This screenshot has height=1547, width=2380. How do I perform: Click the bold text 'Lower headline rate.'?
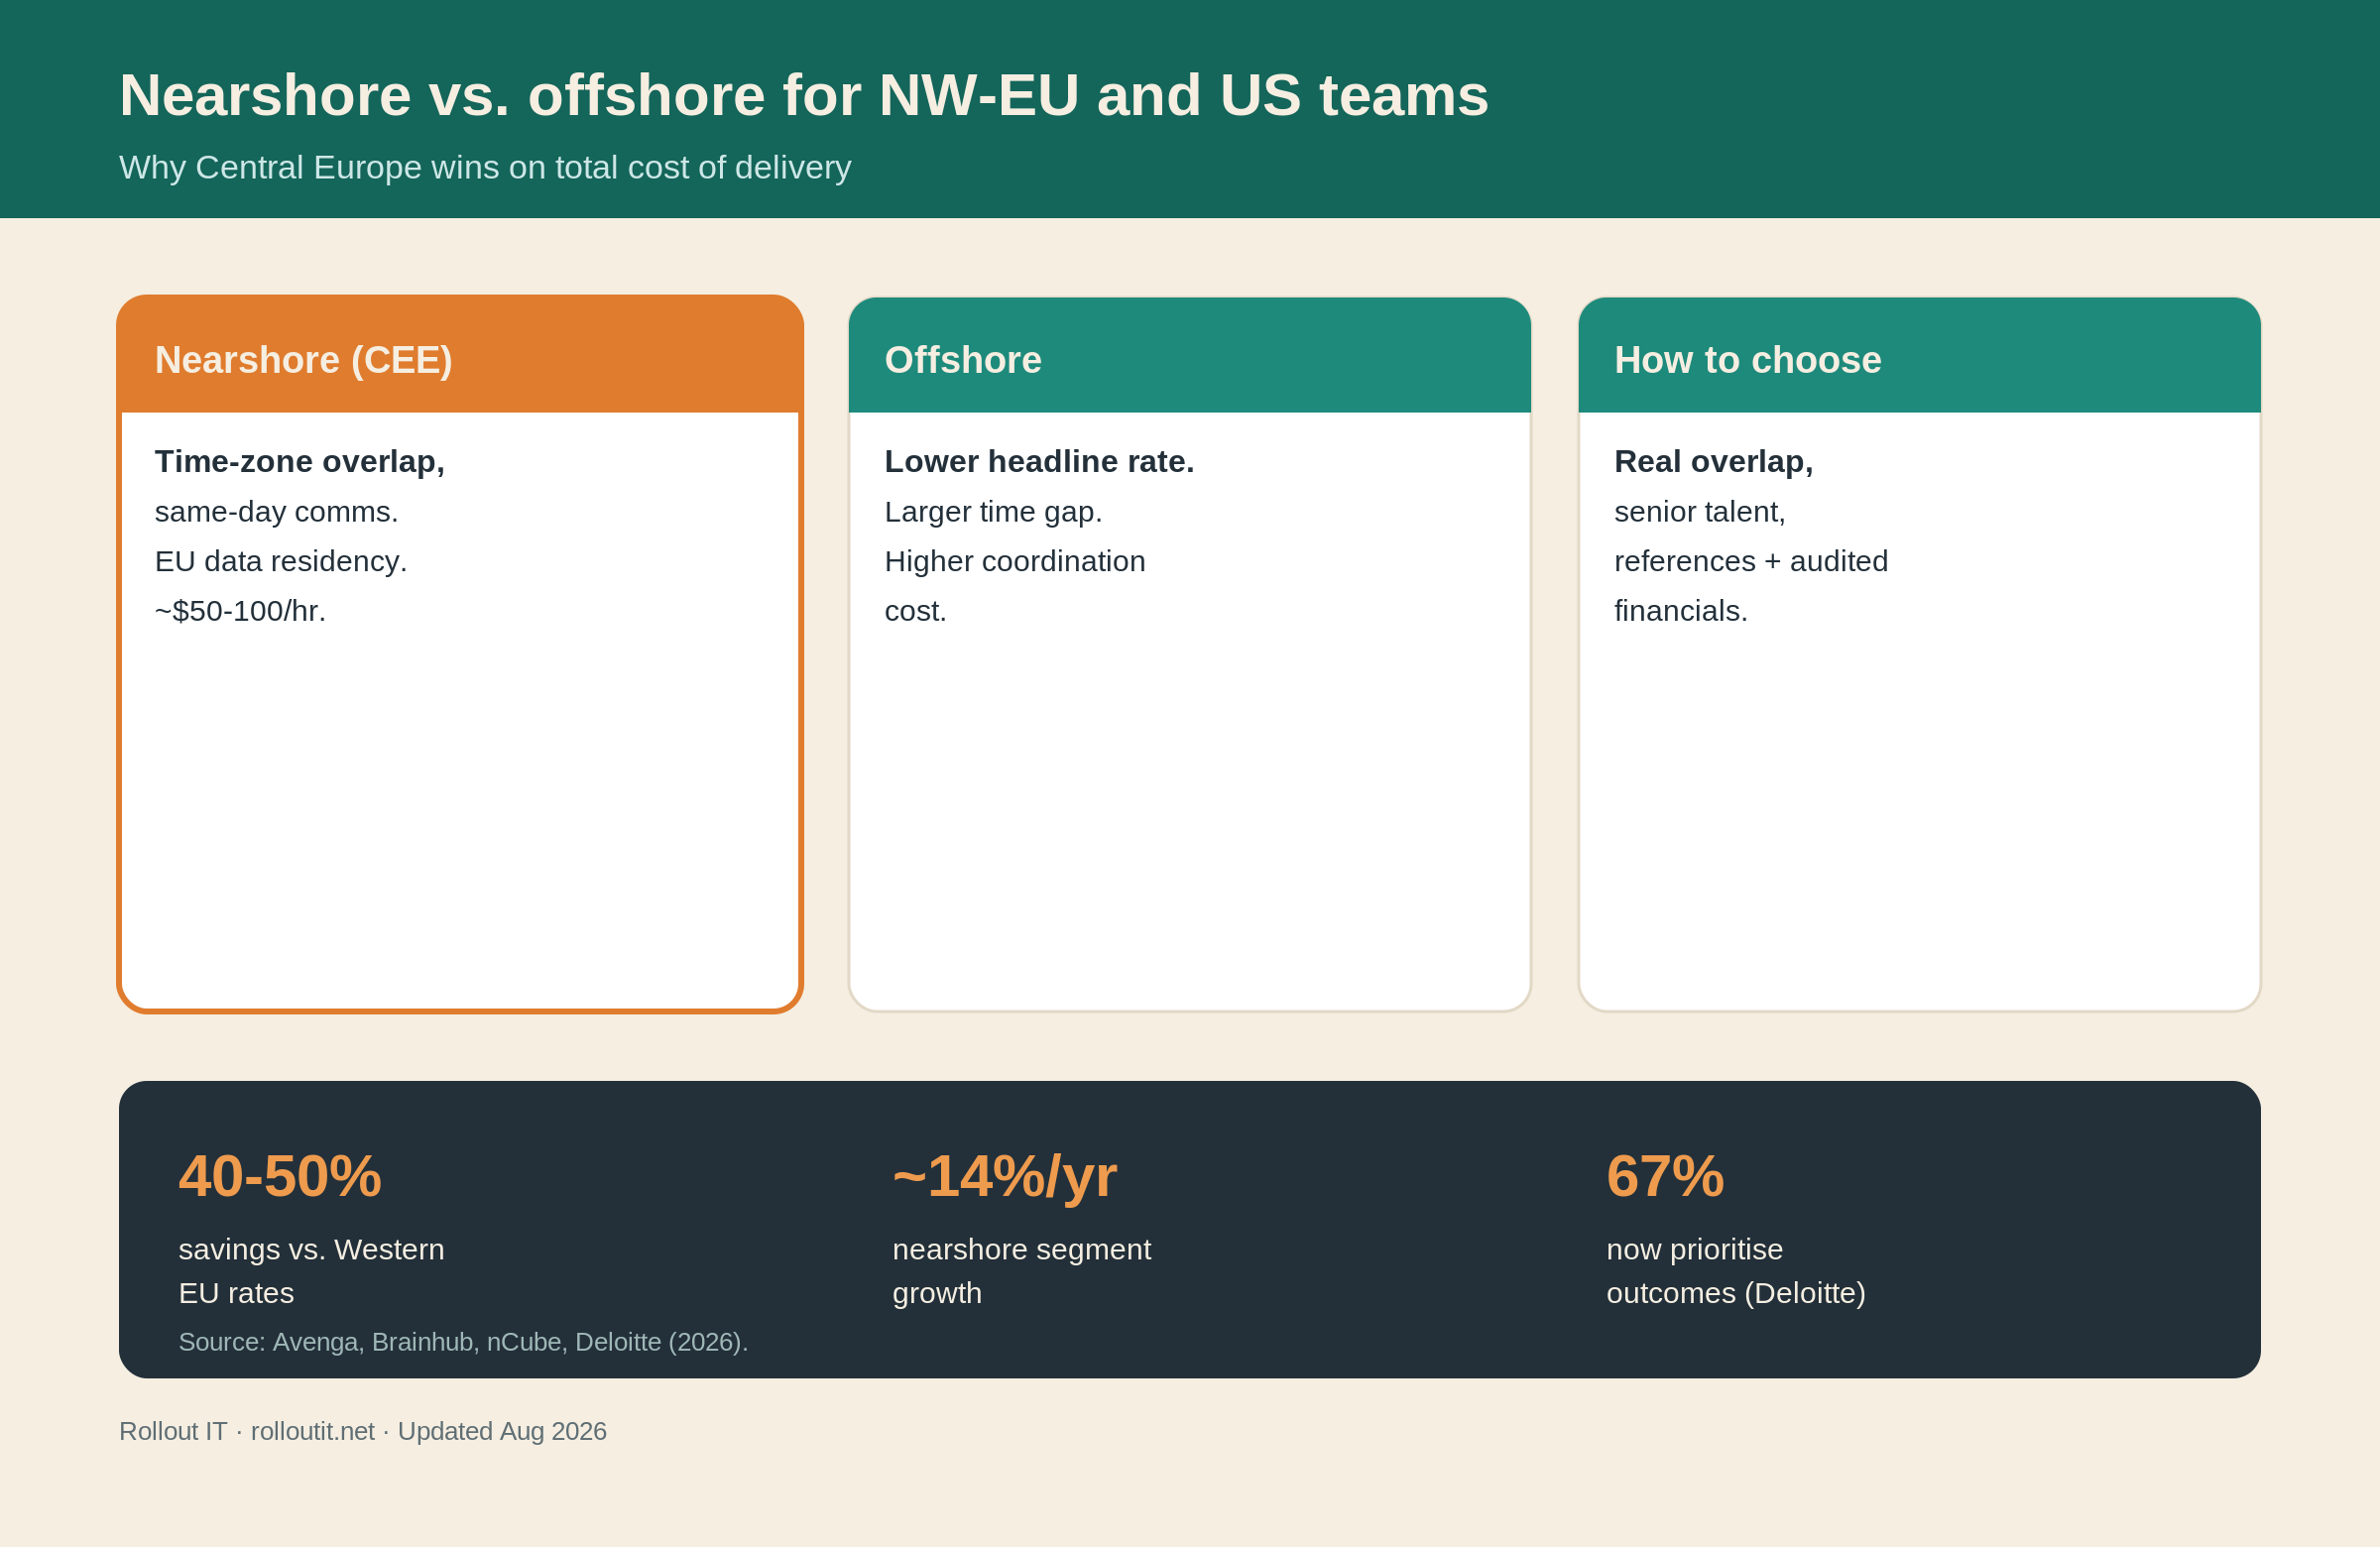tap(1039, 462)
